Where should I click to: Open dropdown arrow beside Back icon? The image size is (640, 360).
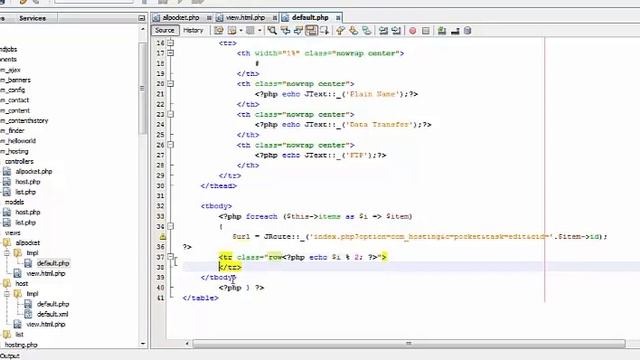[241, 31]
